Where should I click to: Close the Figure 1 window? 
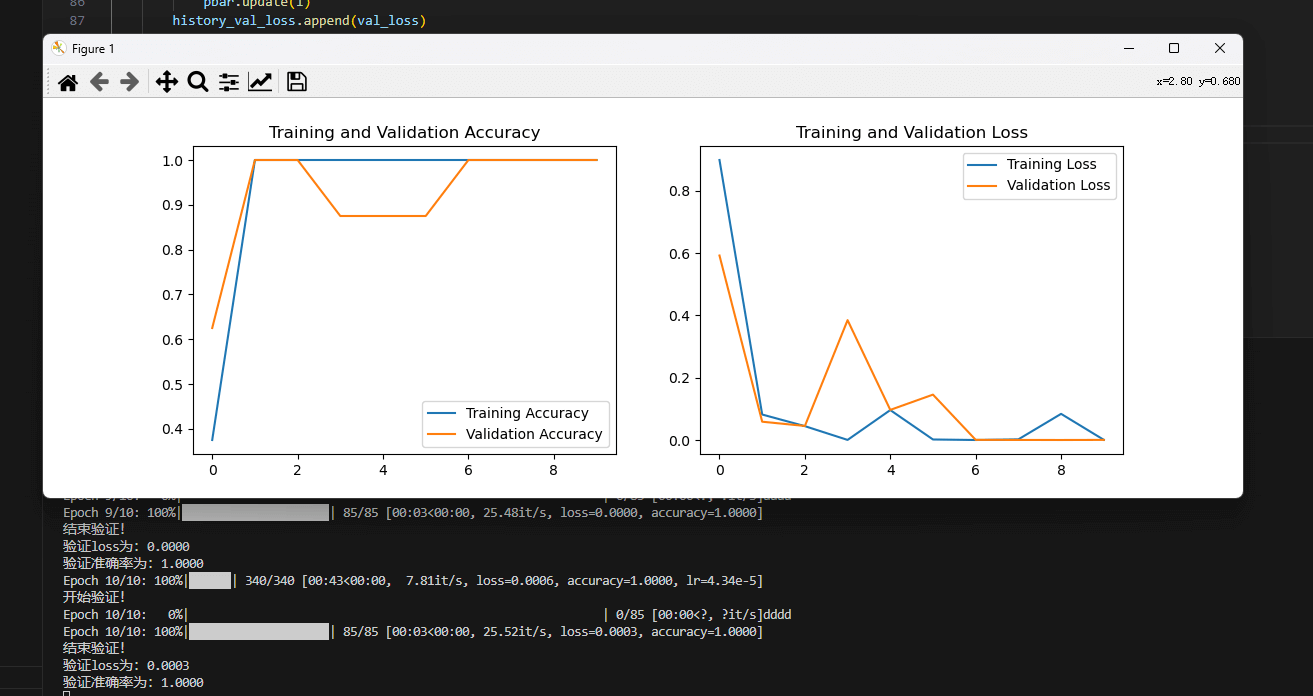click(x=1219, y=48)
